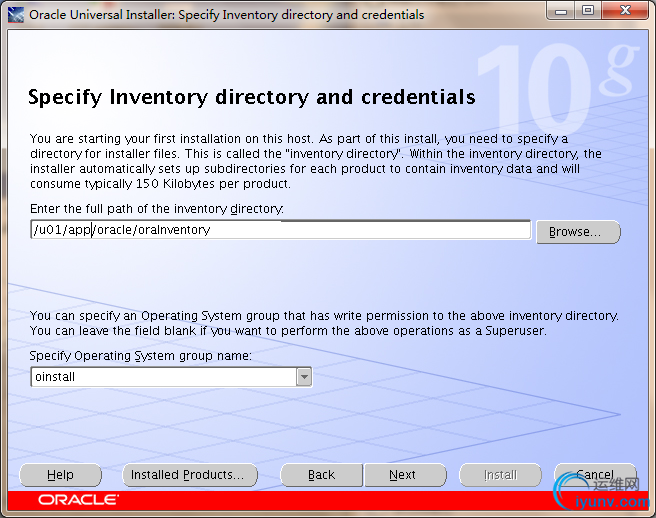Go Back to previous installer step

click(x=321, y=475)
